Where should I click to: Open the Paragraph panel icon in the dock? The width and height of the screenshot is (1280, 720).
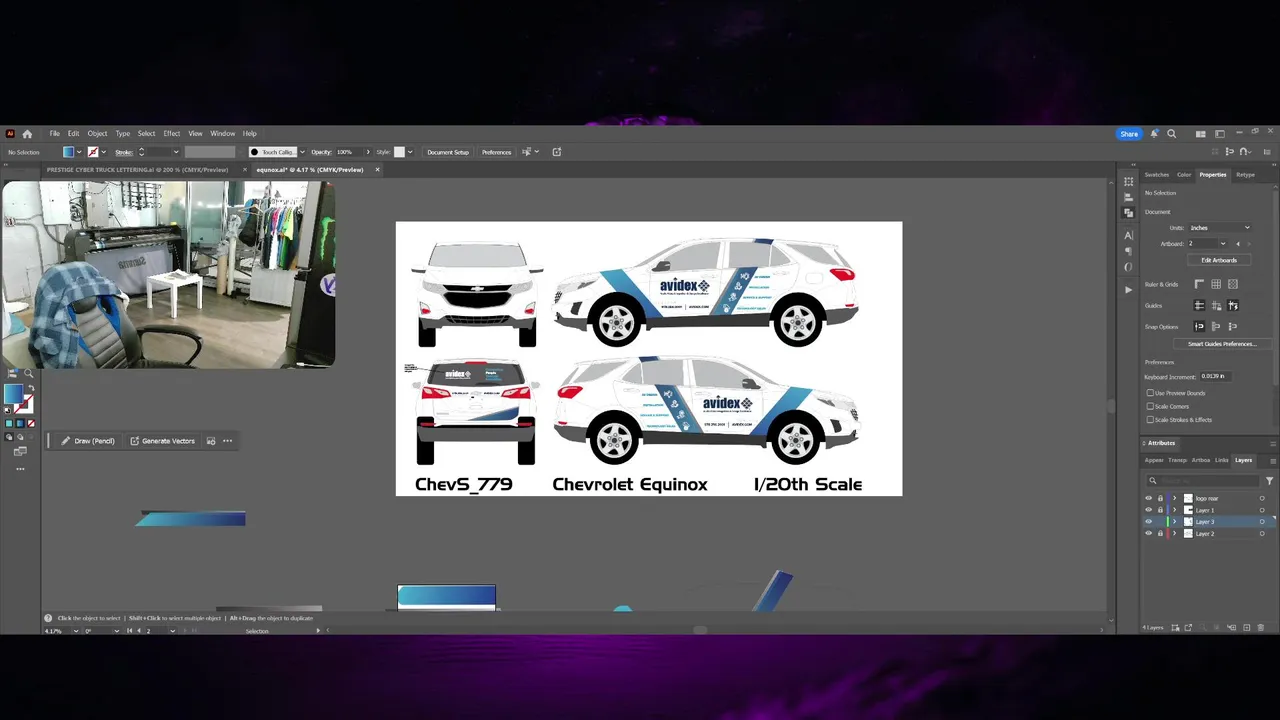(1128, 251)
